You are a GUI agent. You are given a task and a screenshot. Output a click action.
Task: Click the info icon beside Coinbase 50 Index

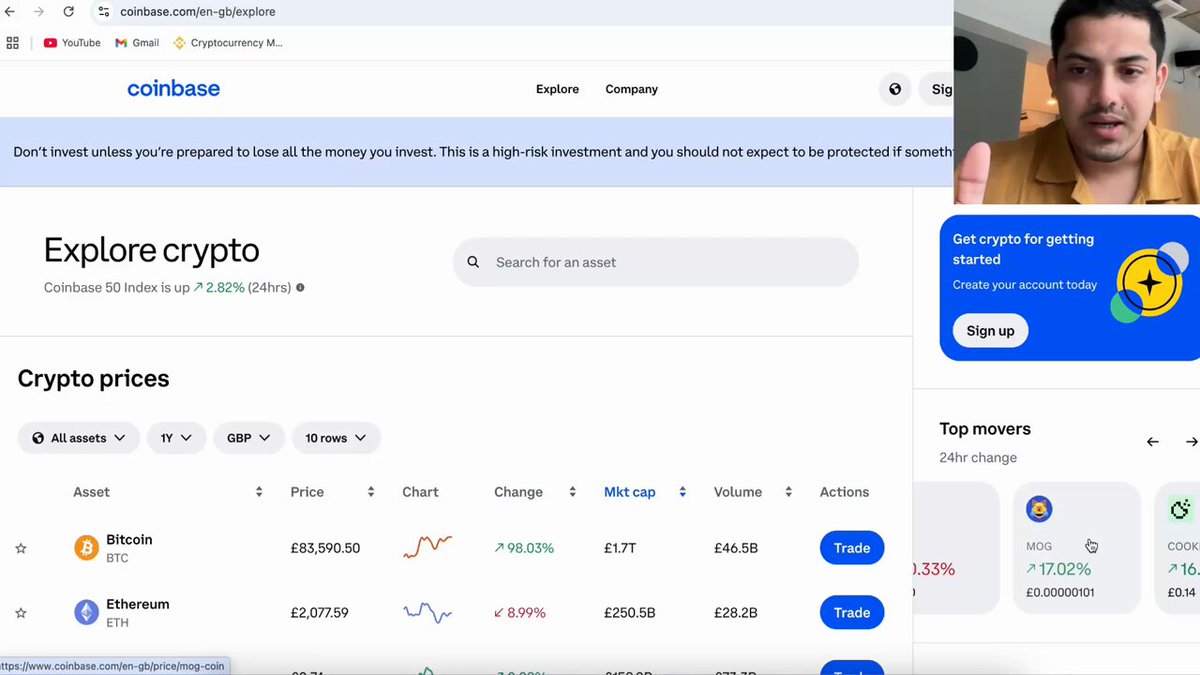click(x=300, y=288)
